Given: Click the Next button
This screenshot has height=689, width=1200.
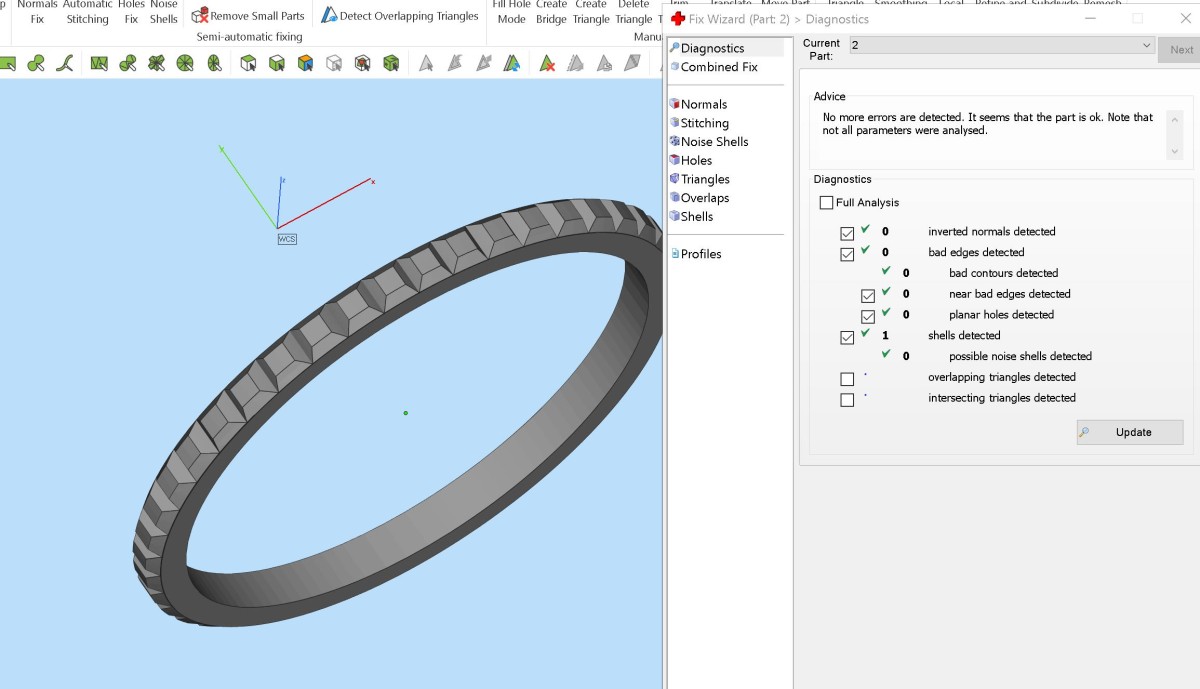Looking at the screenshot, I should 1181,50.
